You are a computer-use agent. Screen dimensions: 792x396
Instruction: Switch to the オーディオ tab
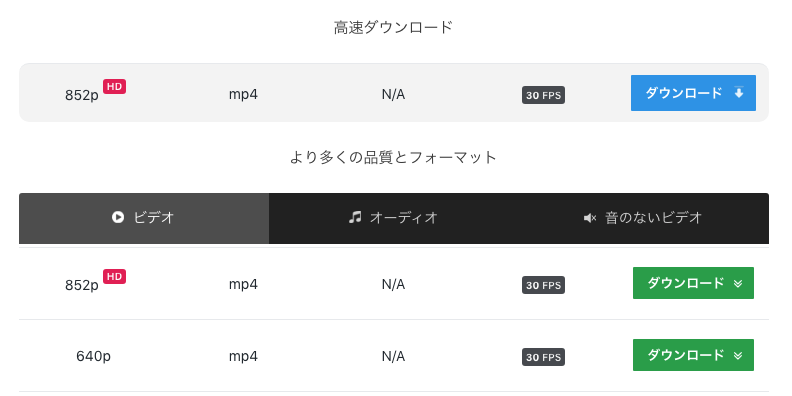pos(393,218)
